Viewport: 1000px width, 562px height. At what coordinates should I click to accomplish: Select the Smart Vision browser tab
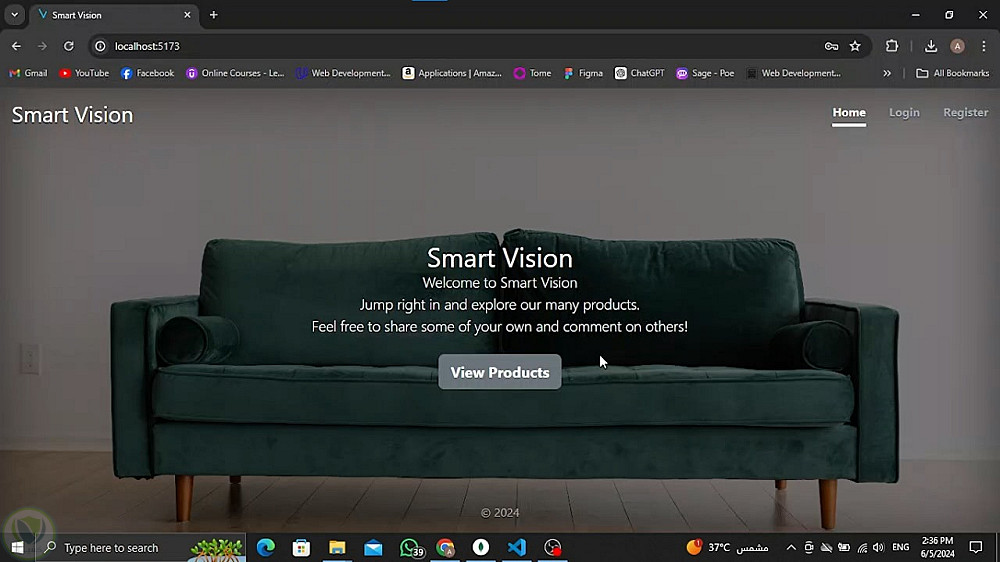pyautogui.click(x=114, y=15)
